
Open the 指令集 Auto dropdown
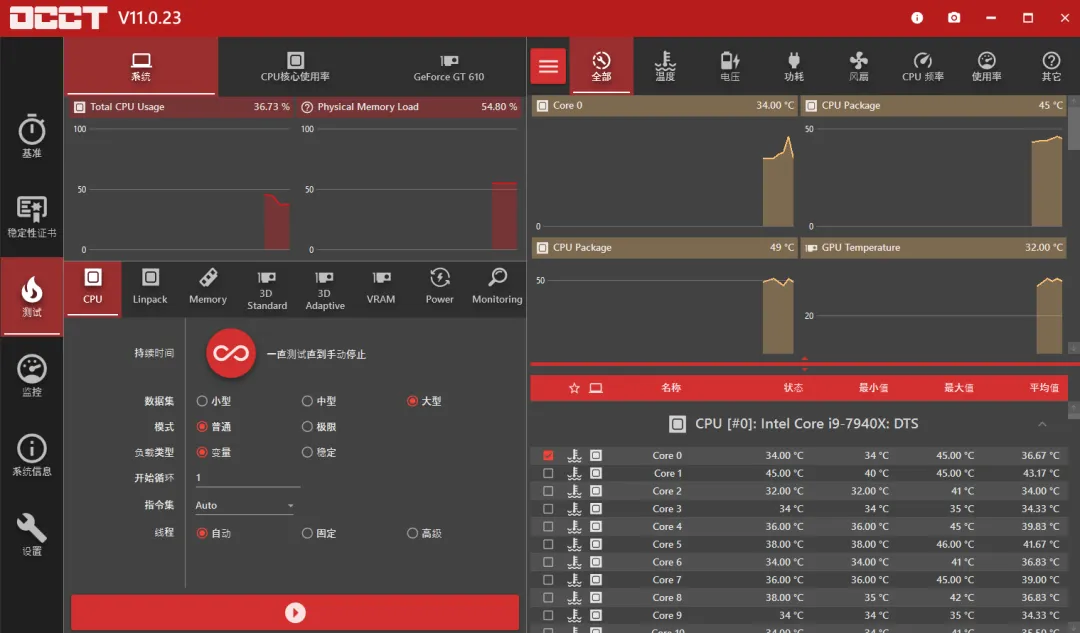(x=243, y=505)
